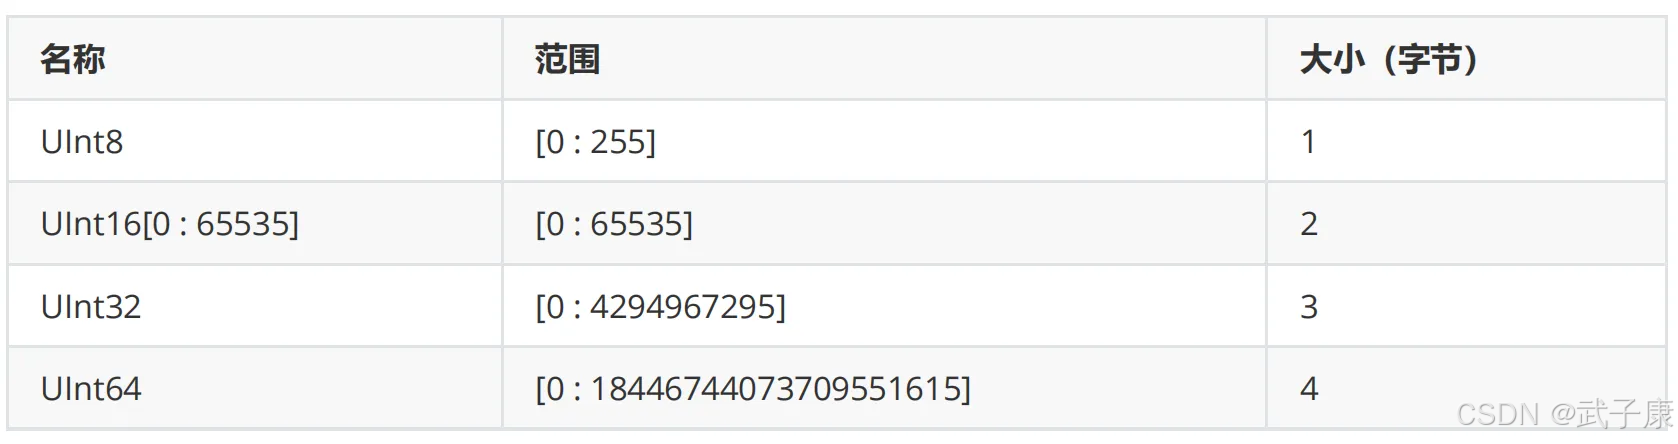Click the size value 4 for UInt64
The image size is (1678, 444).
click(x=1309, y=389)
